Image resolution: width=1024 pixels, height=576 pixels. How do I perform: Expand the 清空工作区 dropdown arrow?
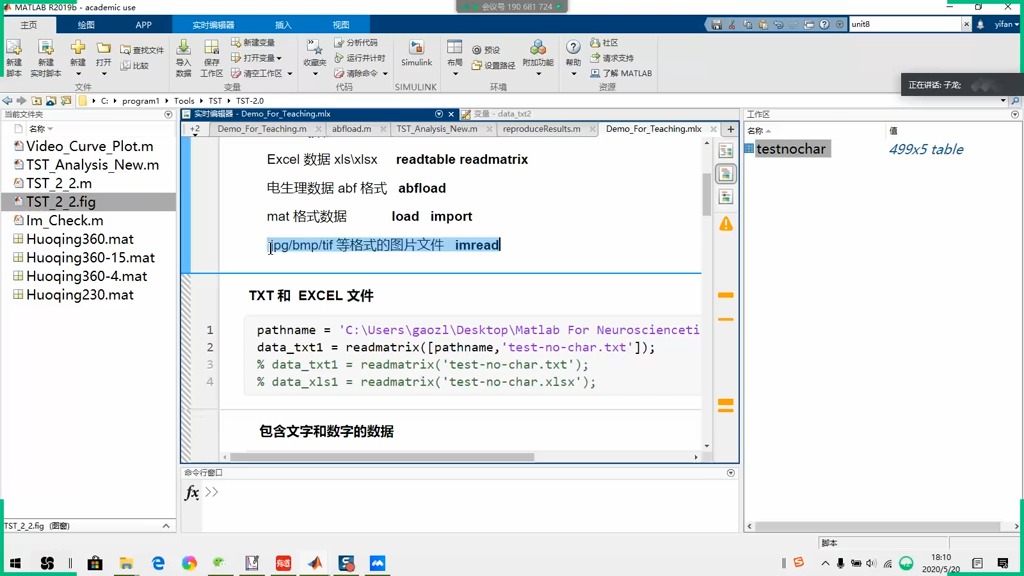point(290,74)
